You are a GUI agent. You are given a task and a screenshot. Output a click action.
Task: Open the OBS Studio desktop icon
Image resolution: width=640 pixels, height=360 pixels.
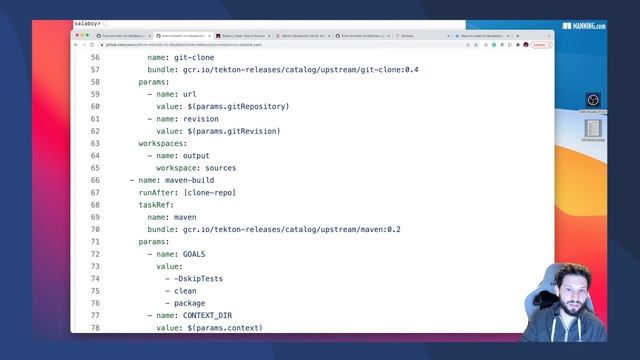coord(593,100)
